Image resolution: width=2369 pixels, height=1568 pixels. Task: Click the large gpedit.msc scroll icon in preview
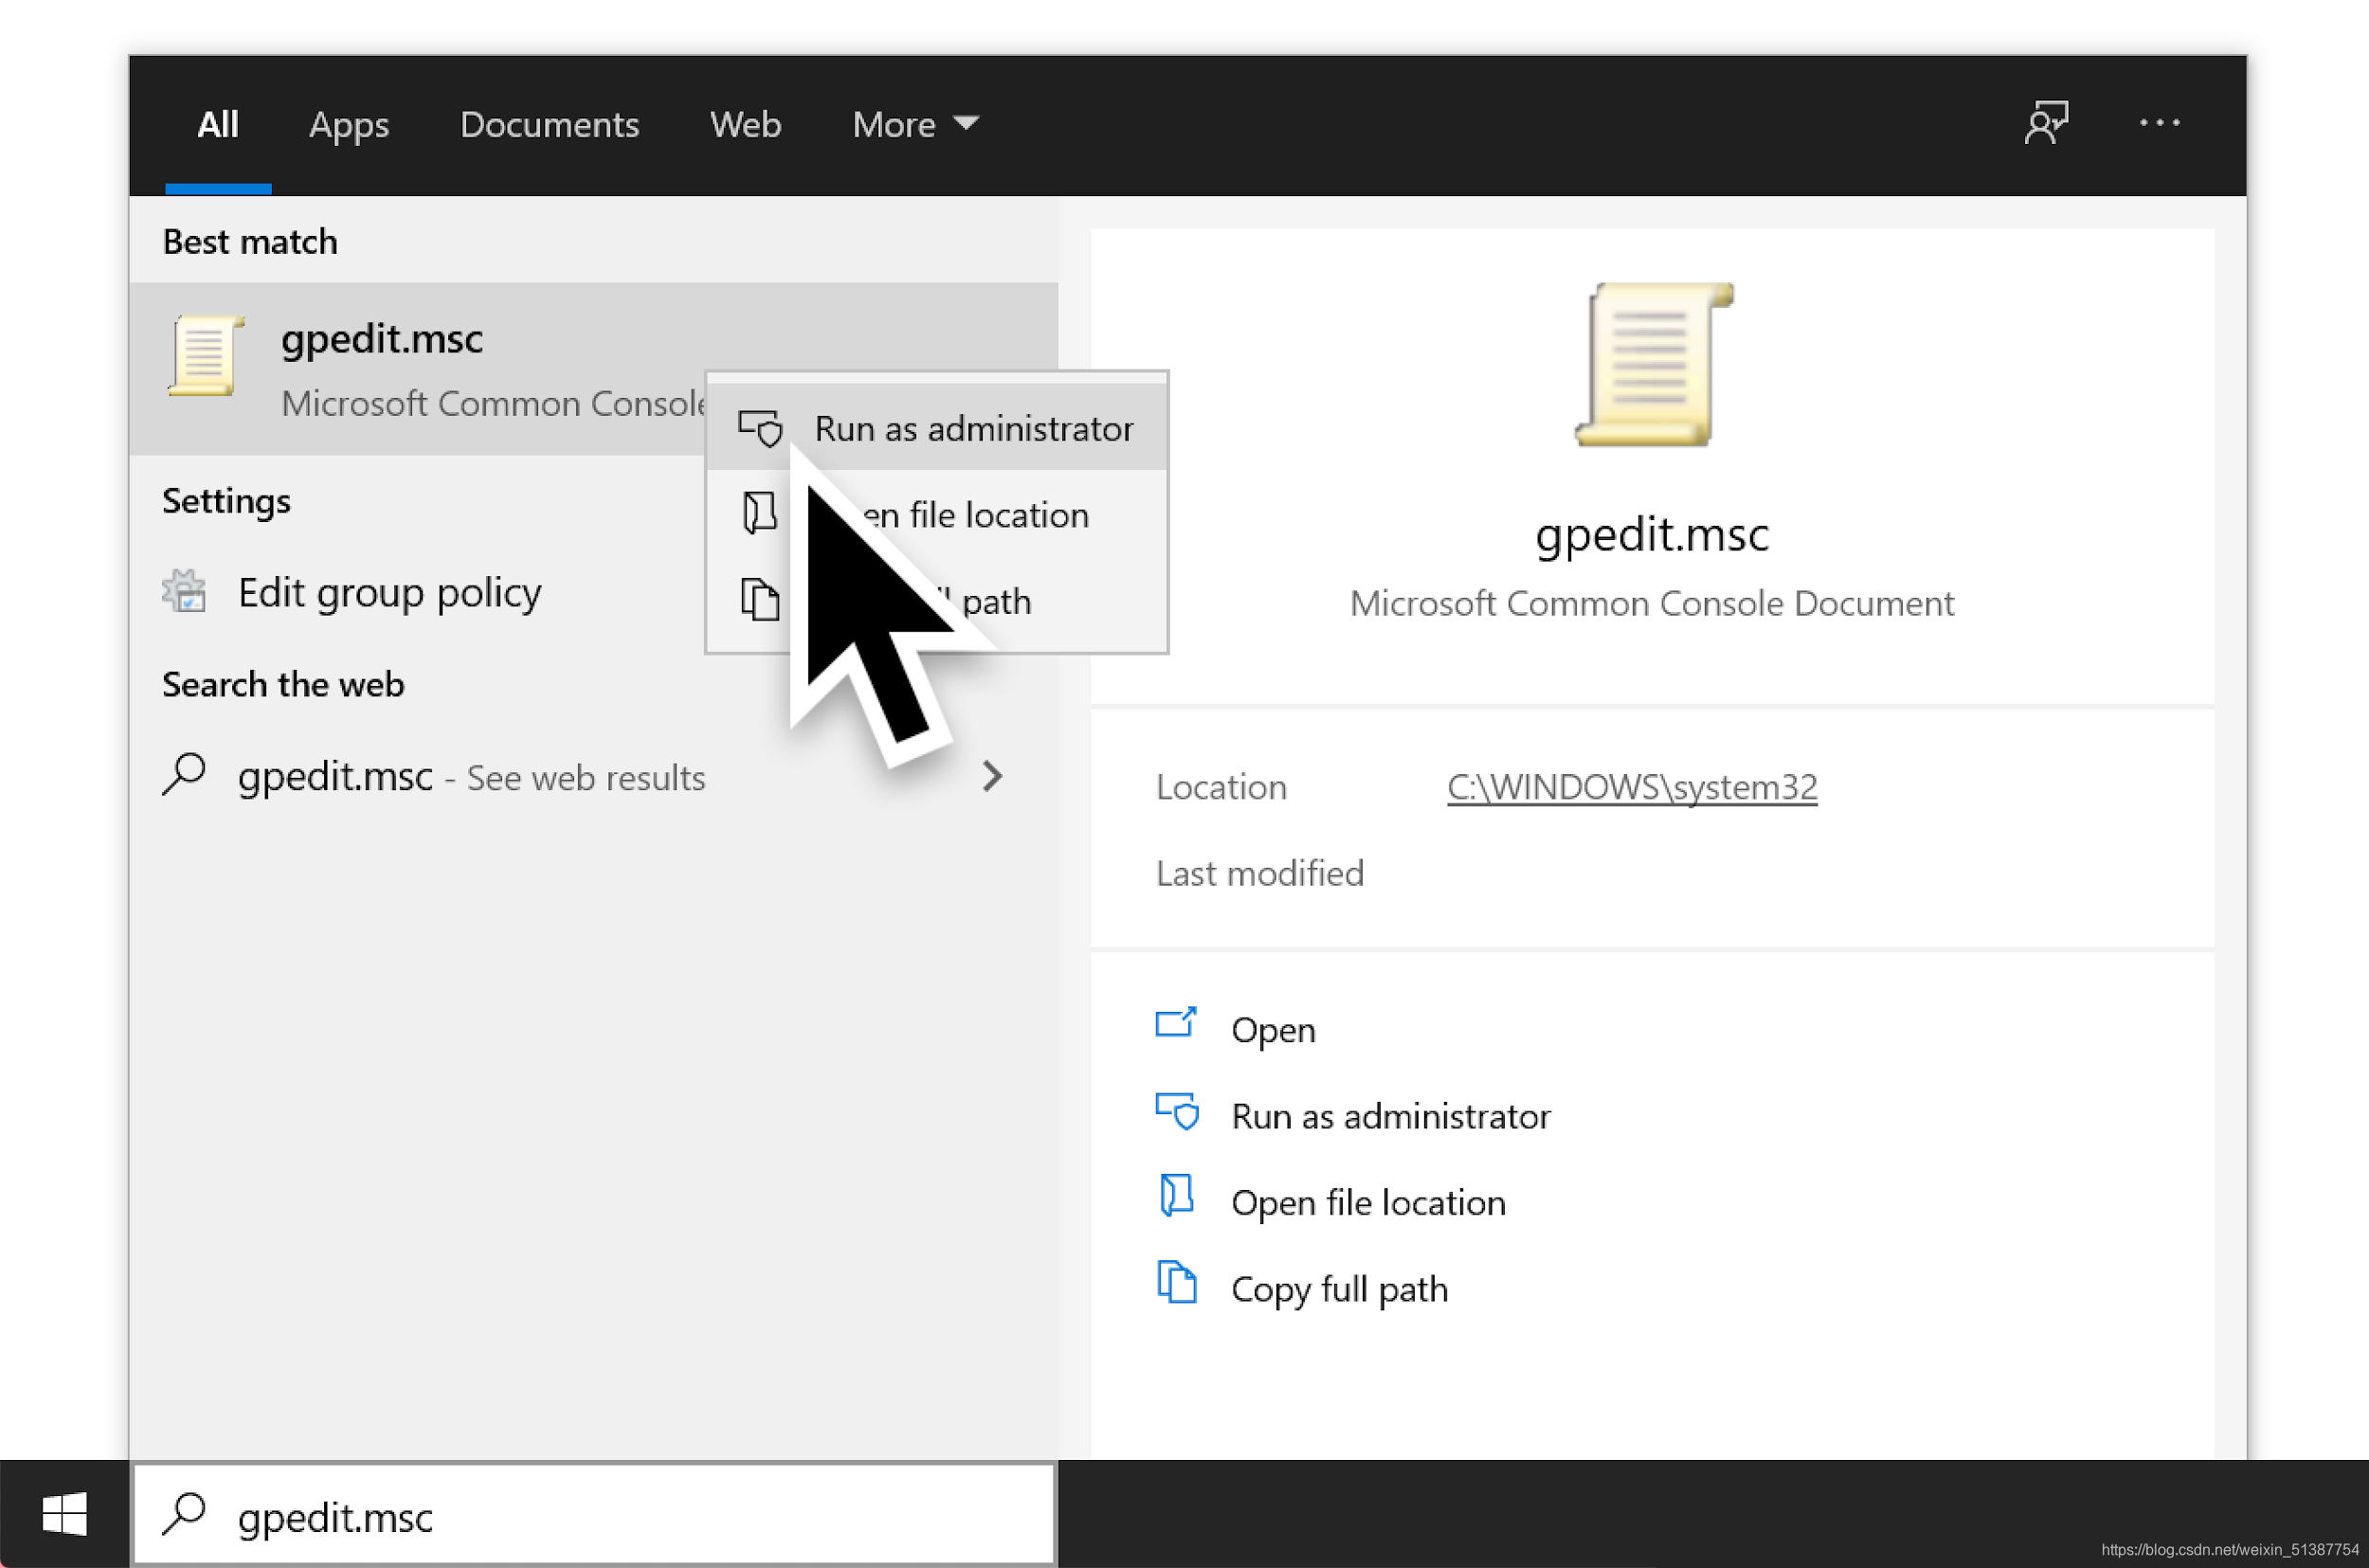(1653, 365)
